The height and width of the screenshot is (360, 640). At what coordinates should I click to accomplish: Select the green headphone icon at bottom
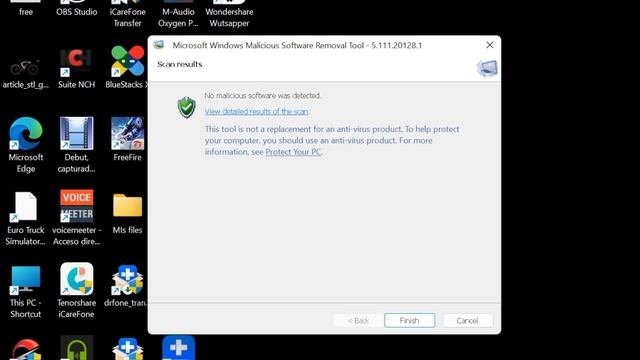click(76, 348)
